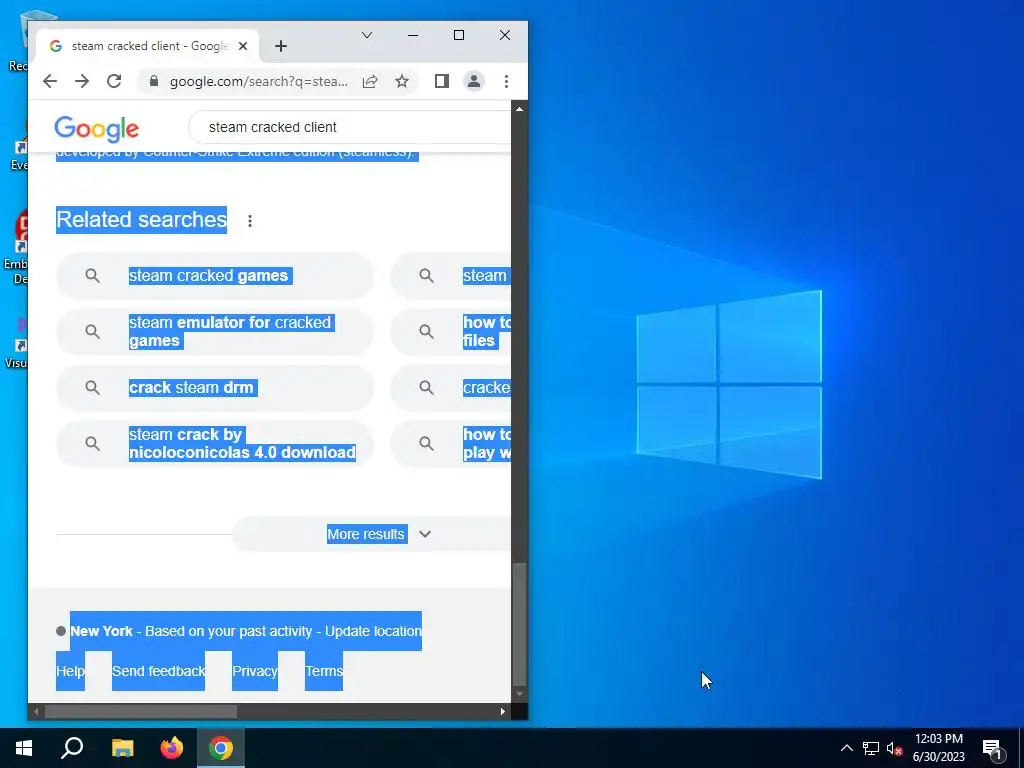Expand More results
Screen dimensions: 1024x768
coord(372,534)
